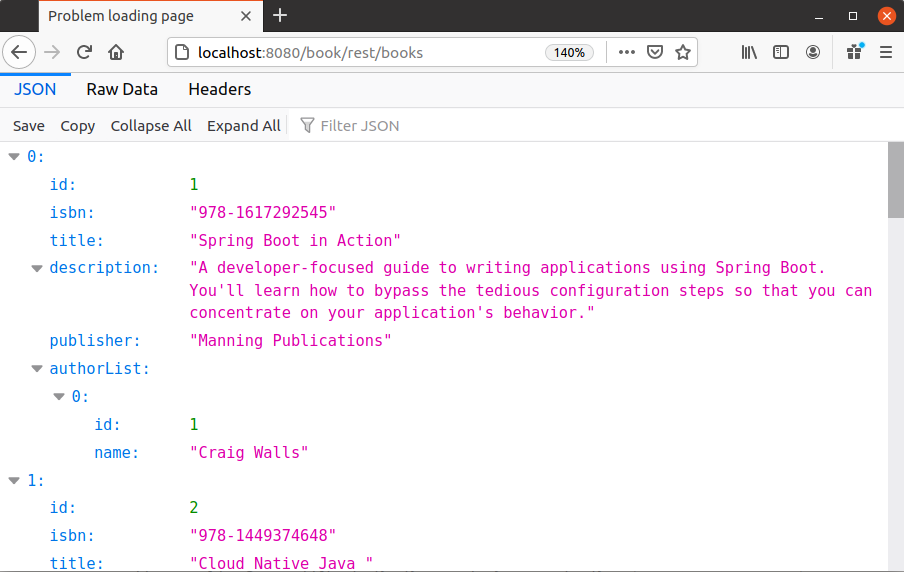Screen dimensions: 904x572
Task: Click Expand All
Action: 244,126
